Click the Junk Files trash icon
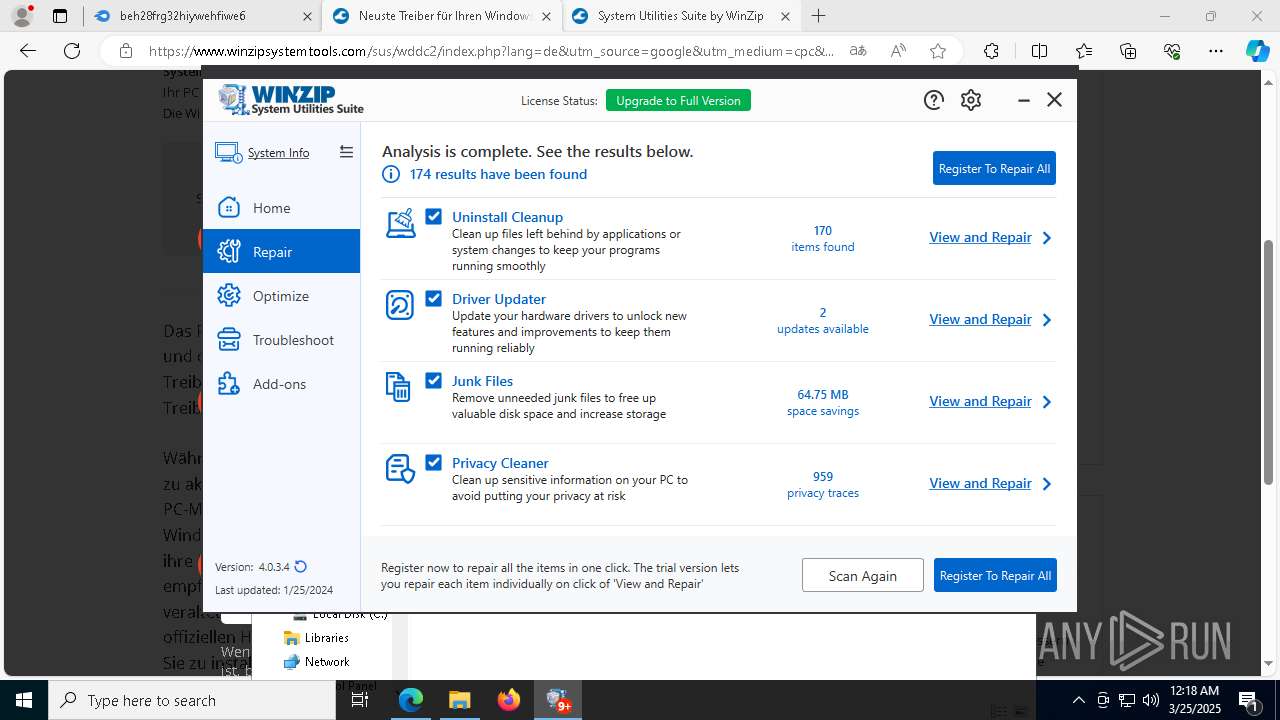Viewport: 1280px width, 720px height. (x=399, y=387)
